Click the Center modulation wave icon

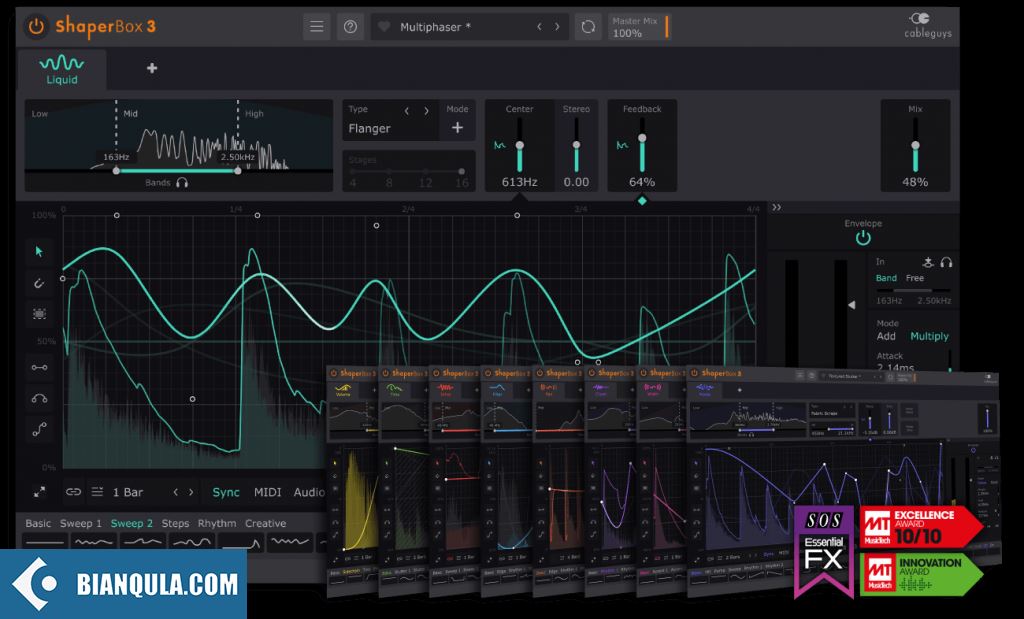pyautogui.click(x=500, y=146)
